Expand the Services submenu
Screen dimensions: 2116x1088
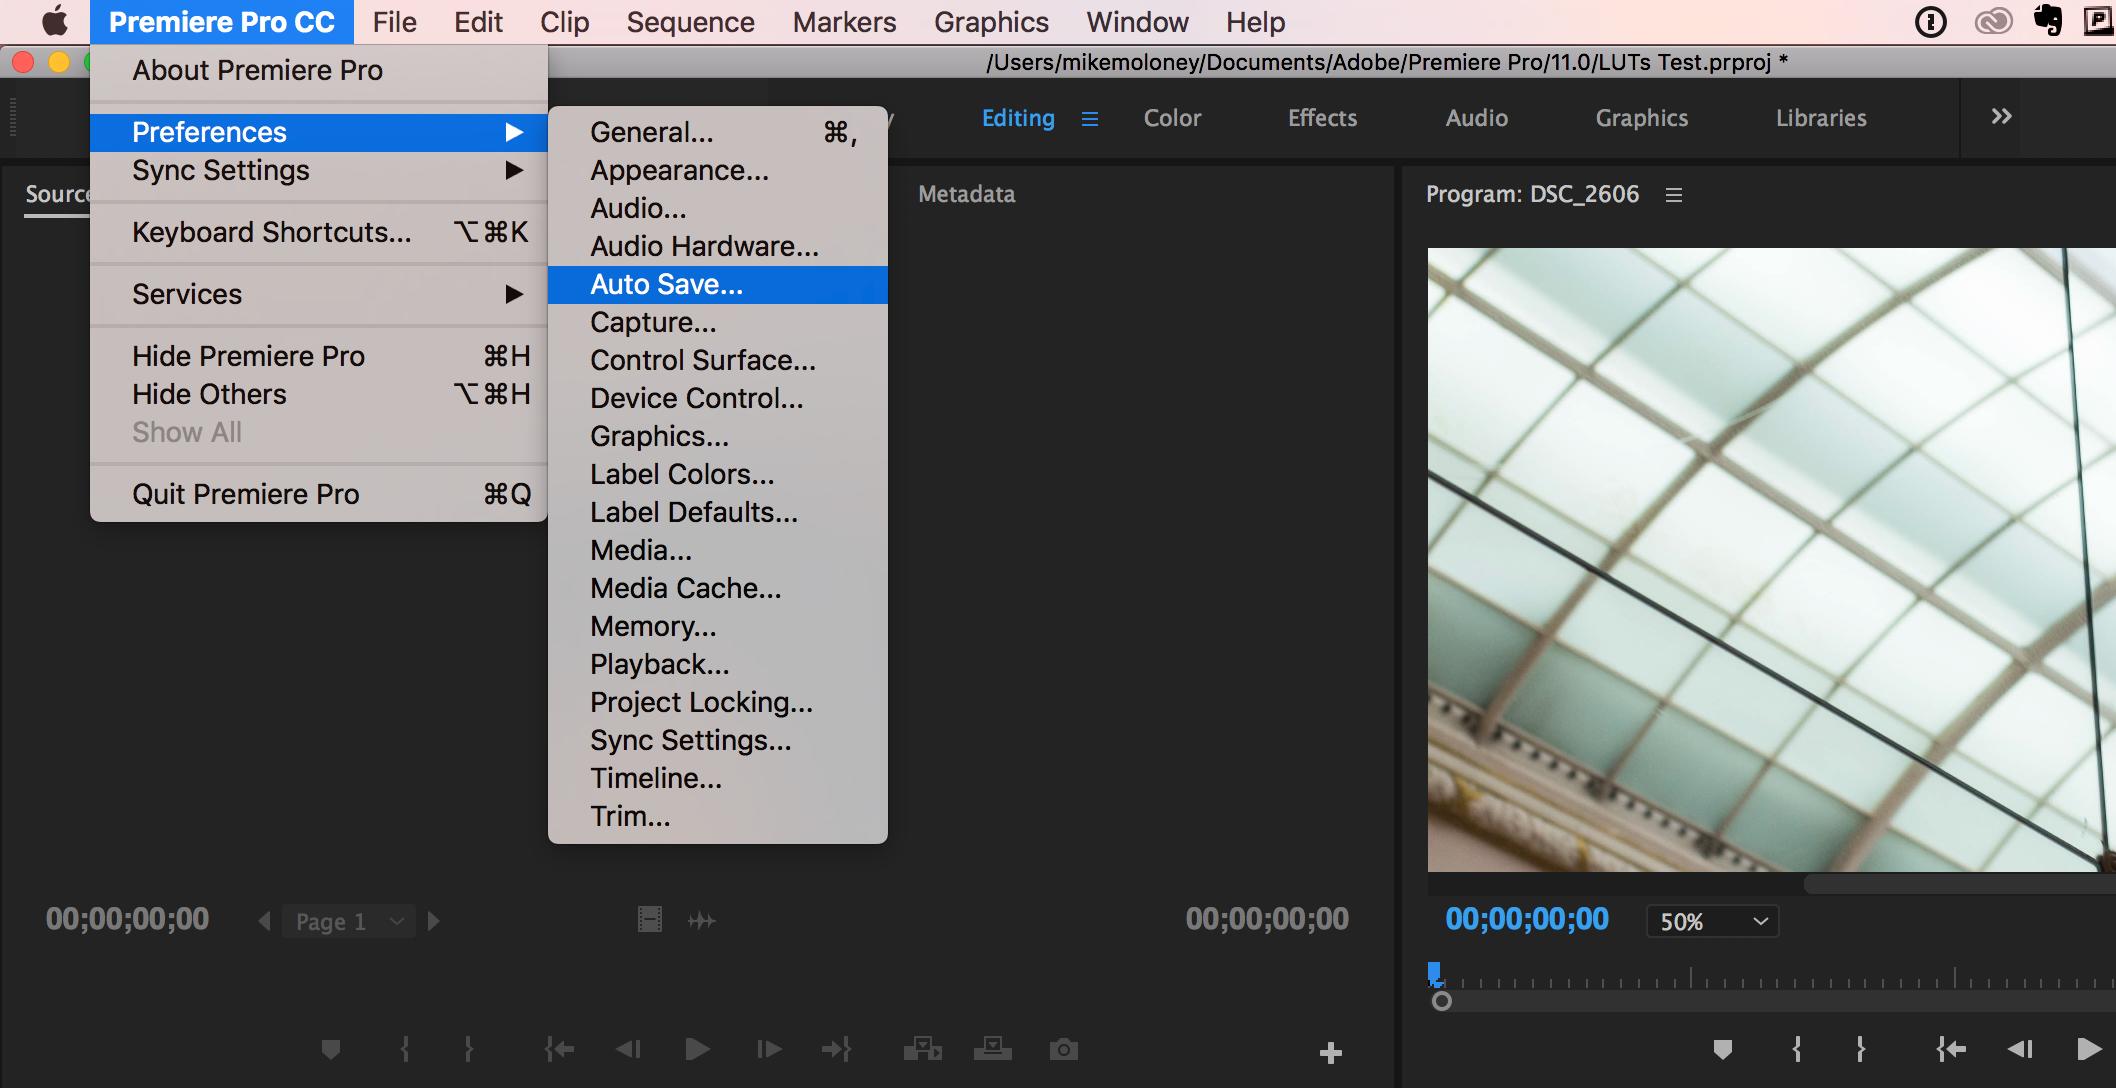[x=318, y=295]
